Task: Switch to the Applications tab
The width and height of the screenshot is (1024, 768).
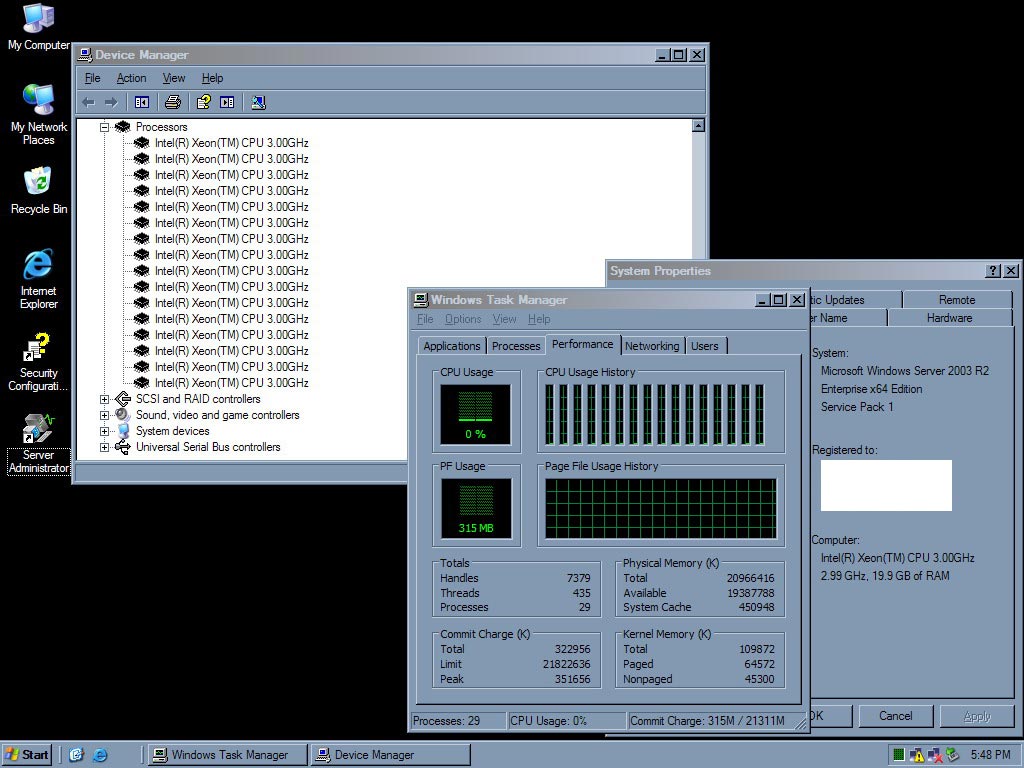Action: point(451,346)
